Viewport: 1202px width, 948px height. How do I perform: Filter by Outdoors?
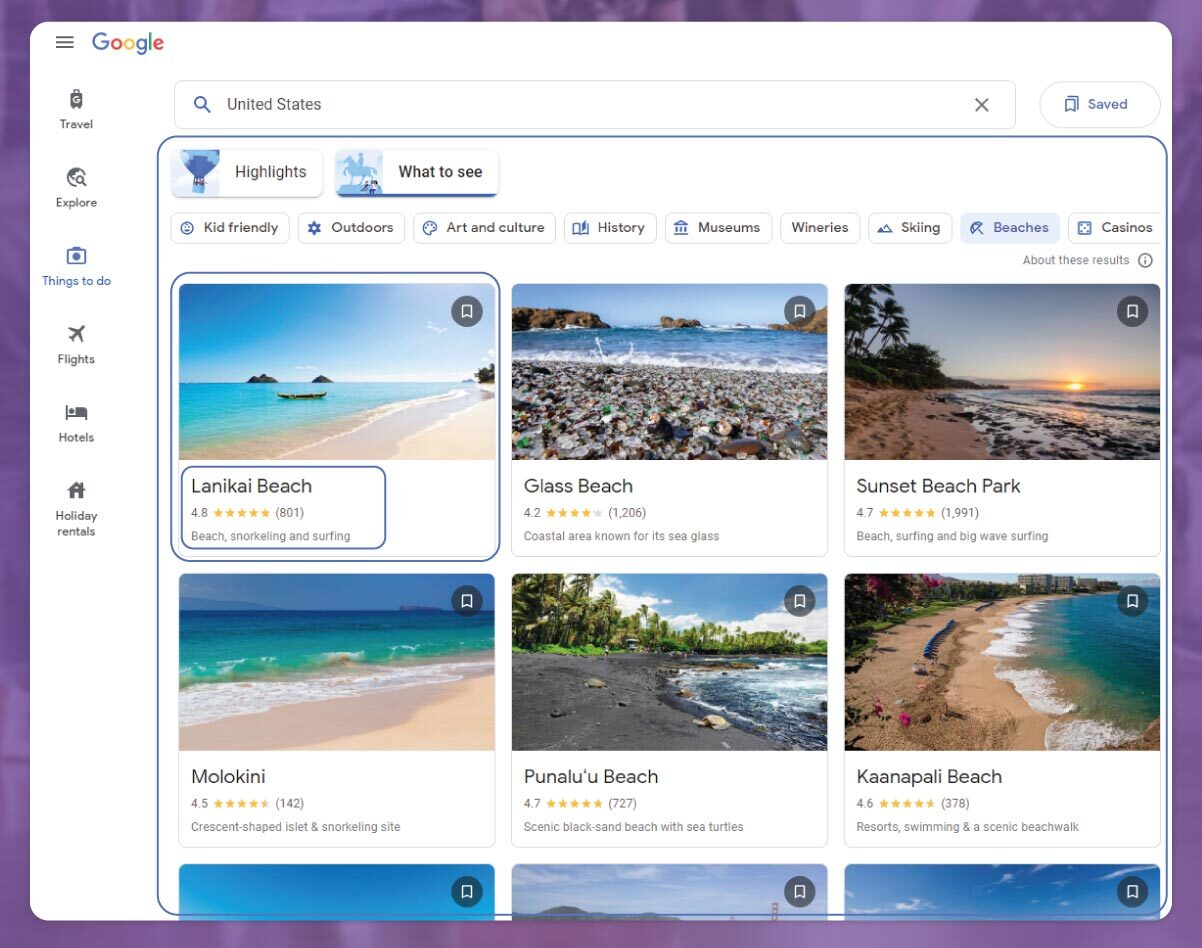(351, 228)
